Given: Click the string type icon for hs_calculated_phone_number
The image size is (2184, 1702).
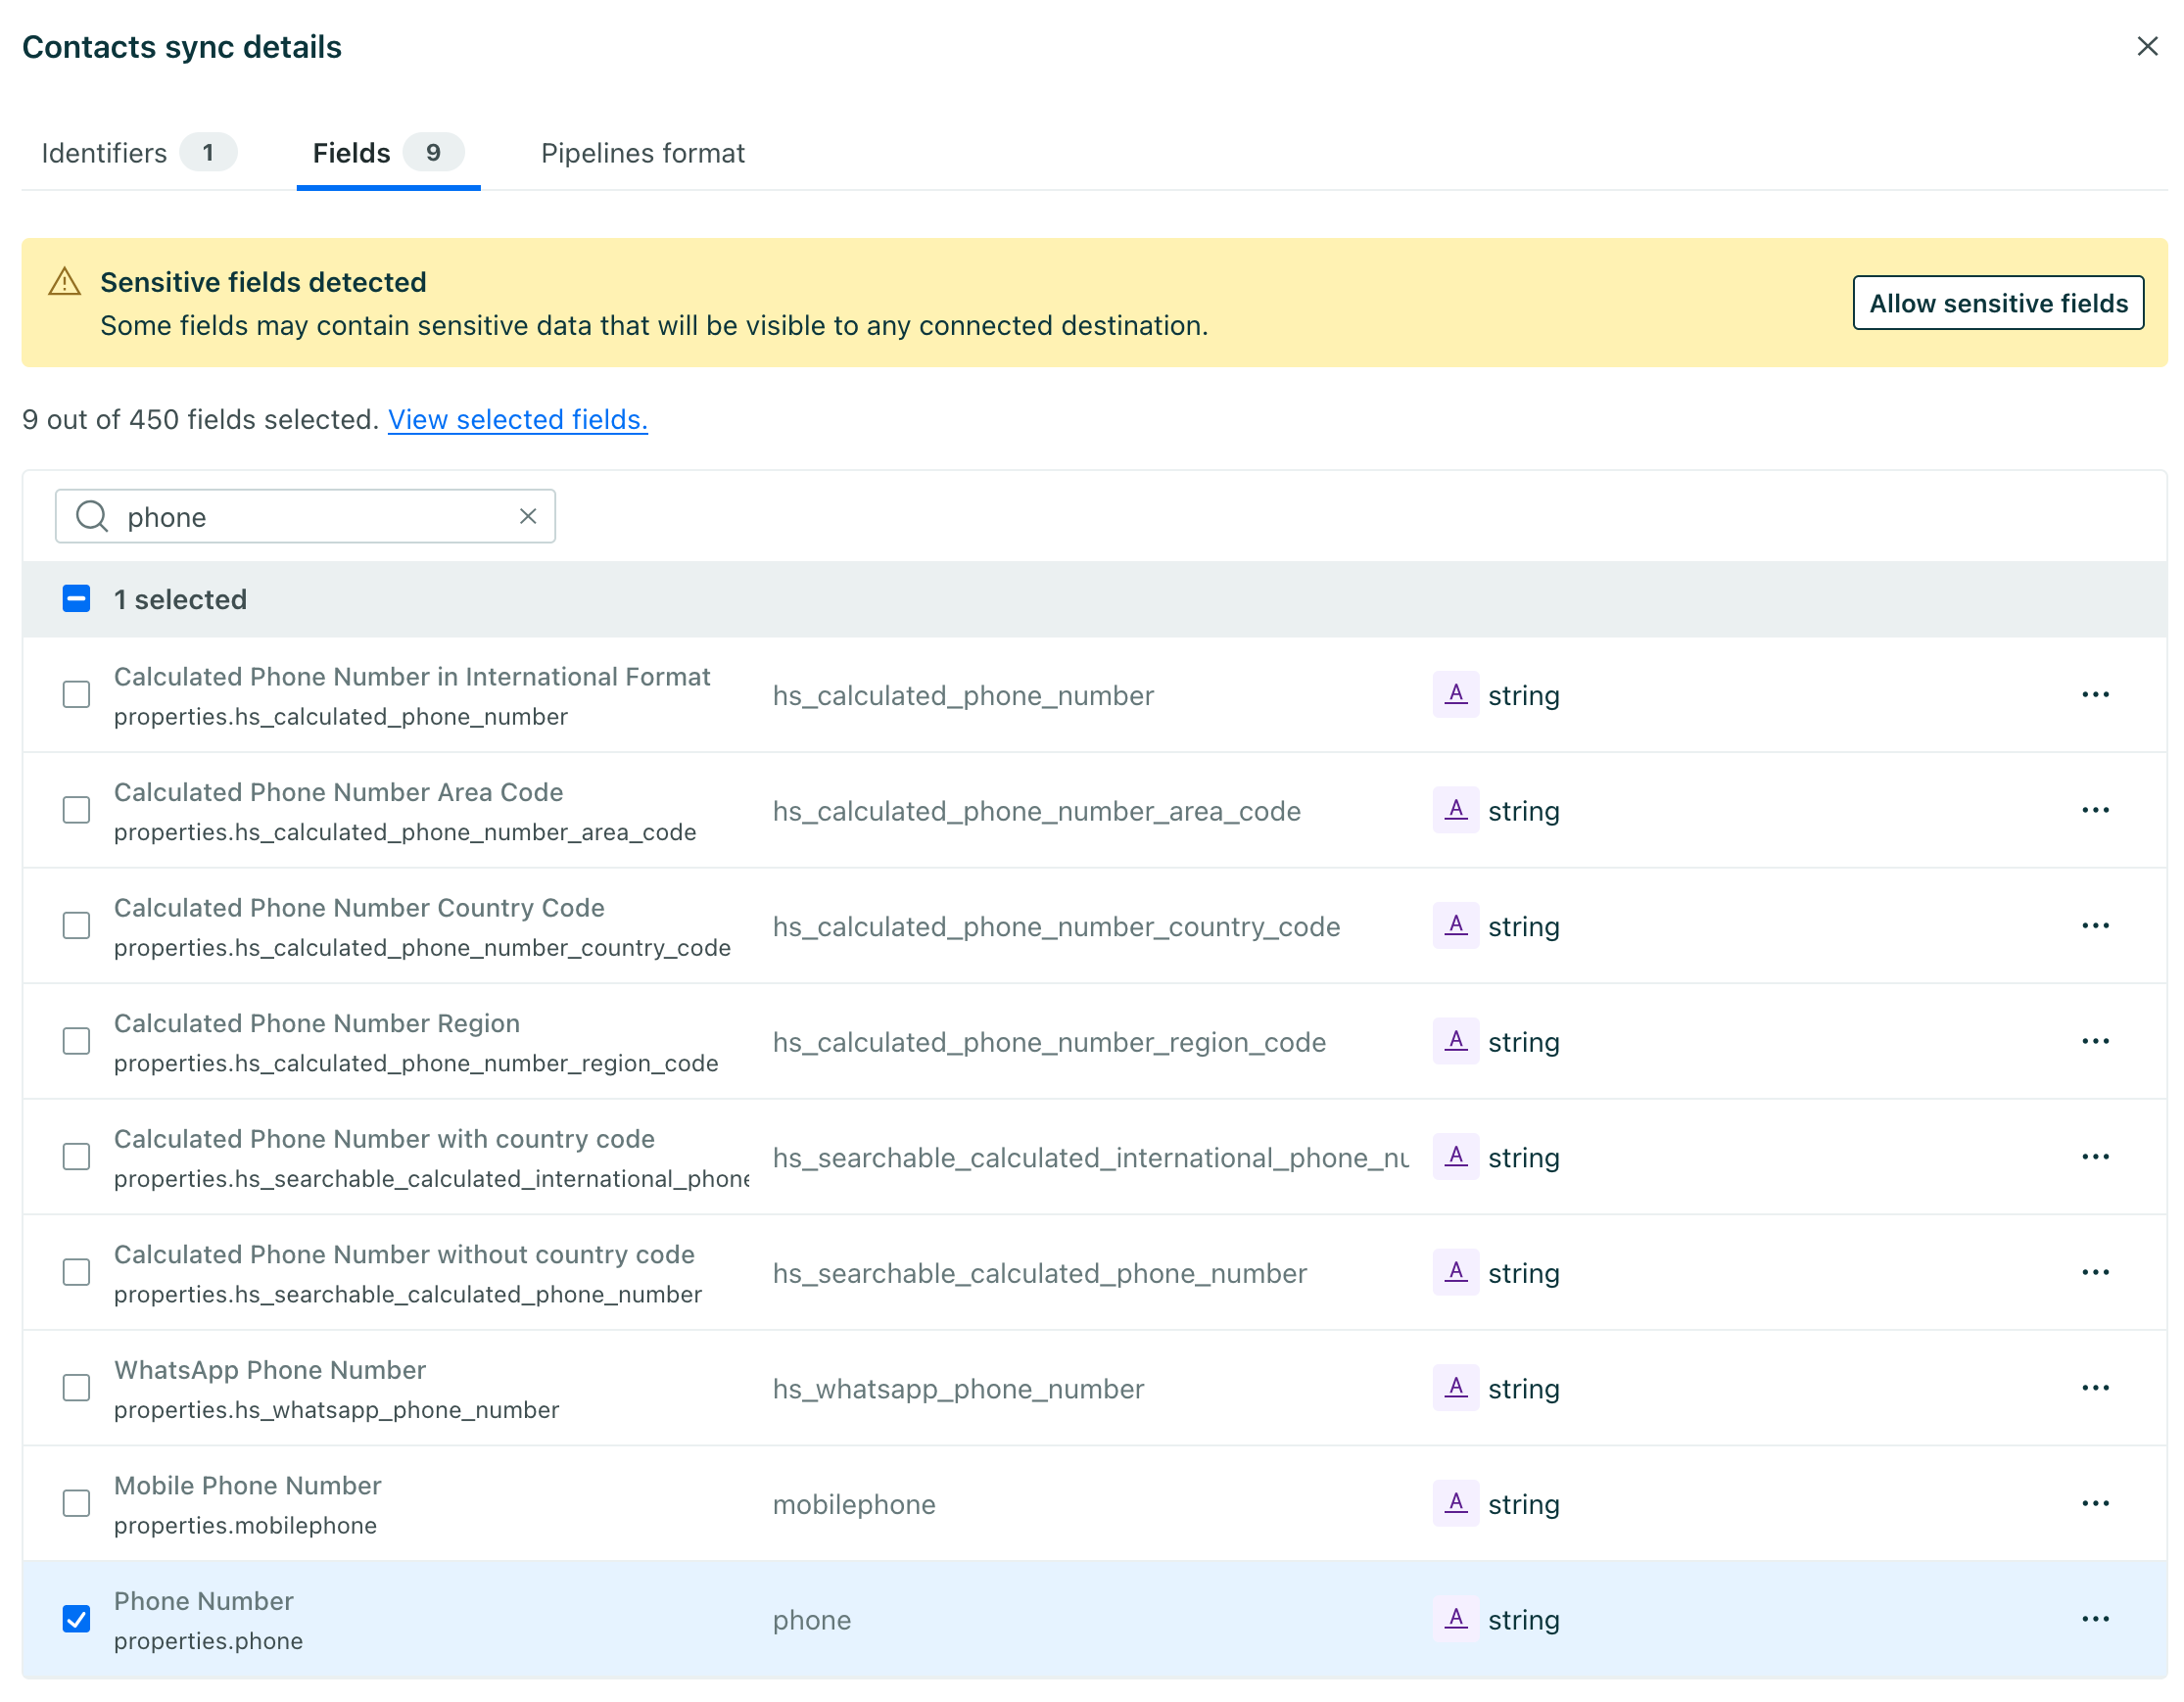Looking at the screenshot, I should [1456, 694].
